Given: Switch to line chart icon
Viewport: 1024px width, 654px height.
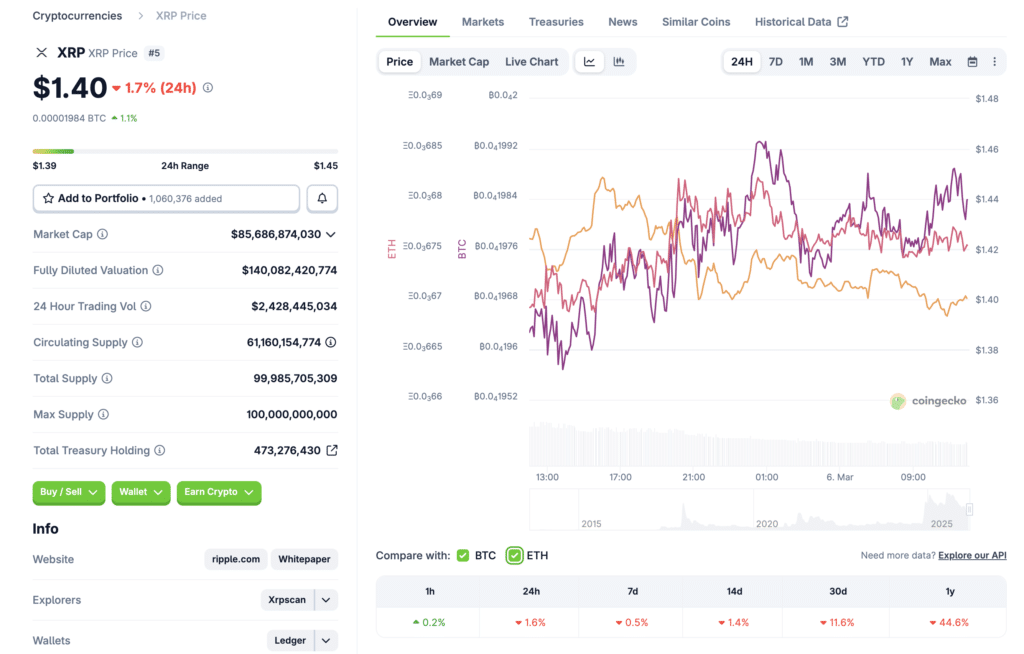Looking at the screenshot, I should (589, 61).
